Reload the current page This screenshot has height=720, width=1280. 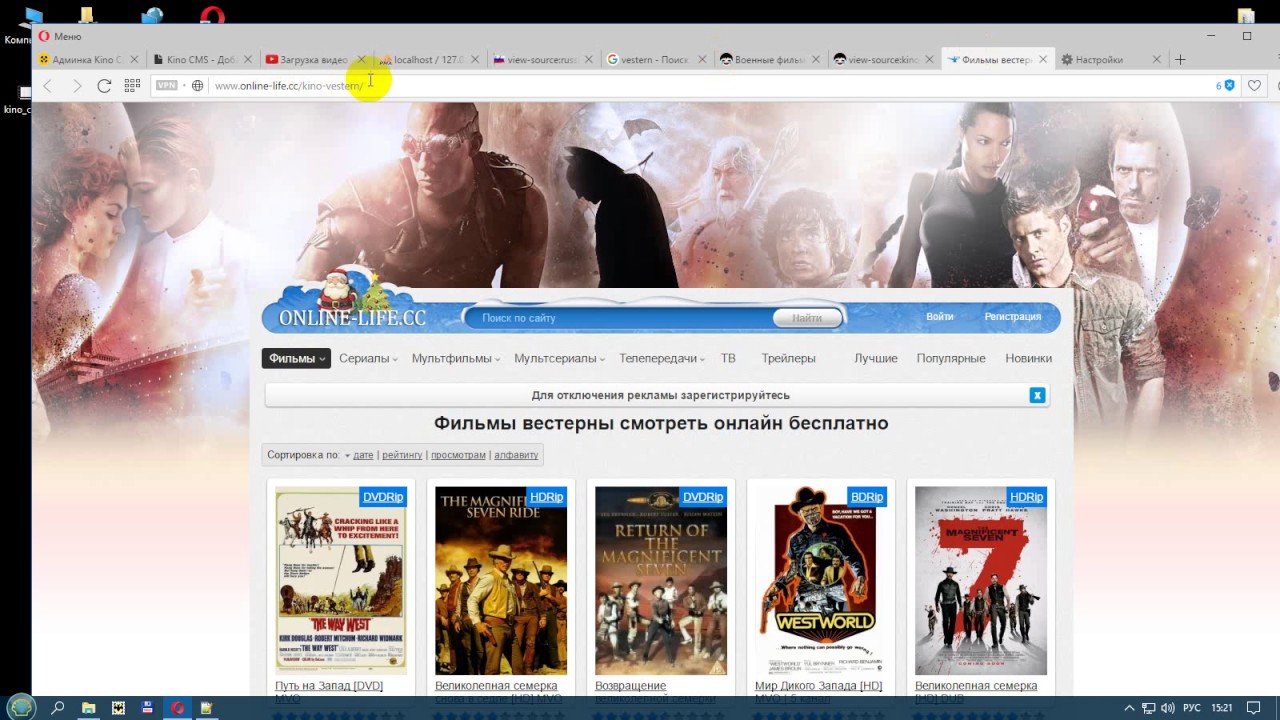click(x=104, y=86)
